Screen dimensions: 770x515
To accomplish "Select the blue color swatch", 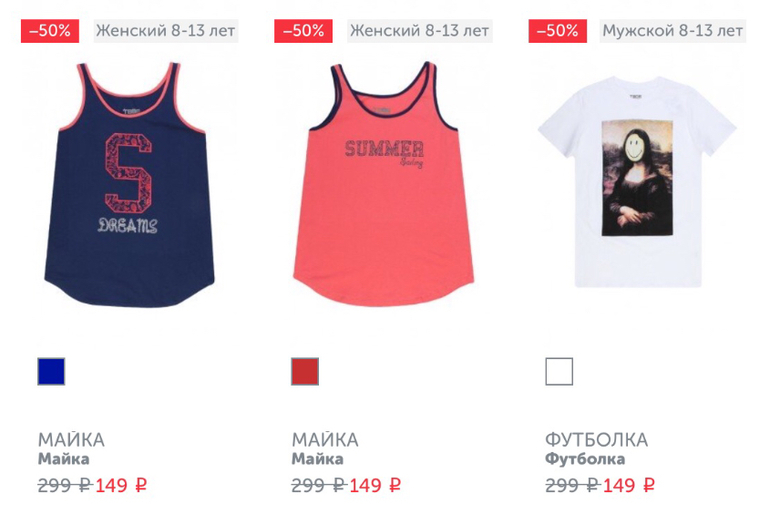I will [x=51, y=371].
